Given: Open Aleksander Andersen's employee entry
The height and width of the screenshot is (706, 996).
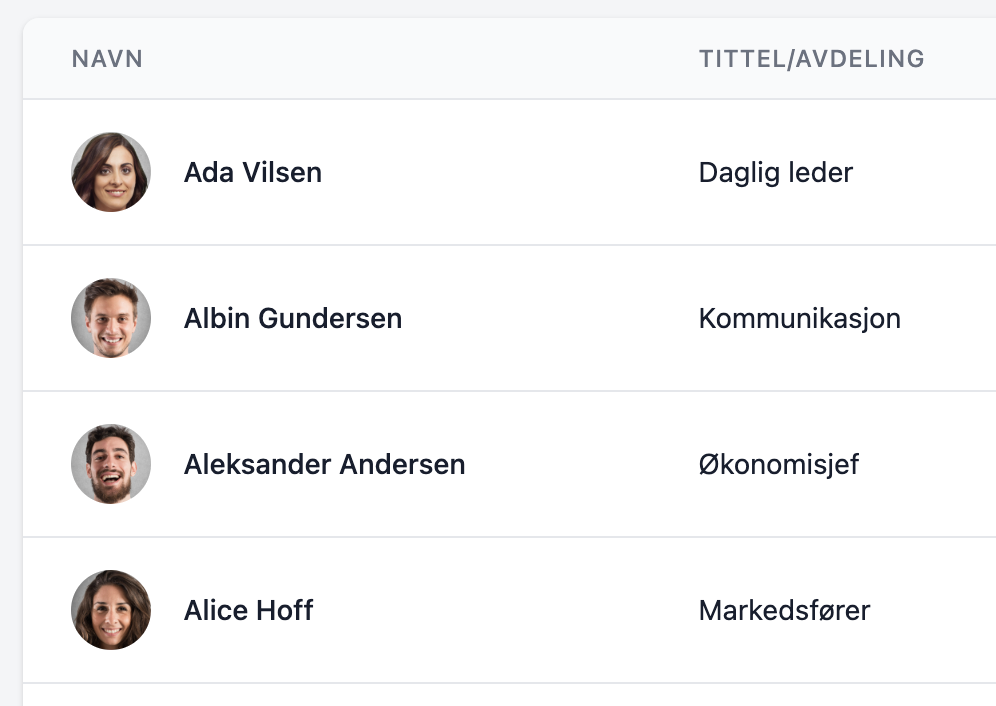Looking at the screenshot, I should pyautogui.click(x=325, y=464).
